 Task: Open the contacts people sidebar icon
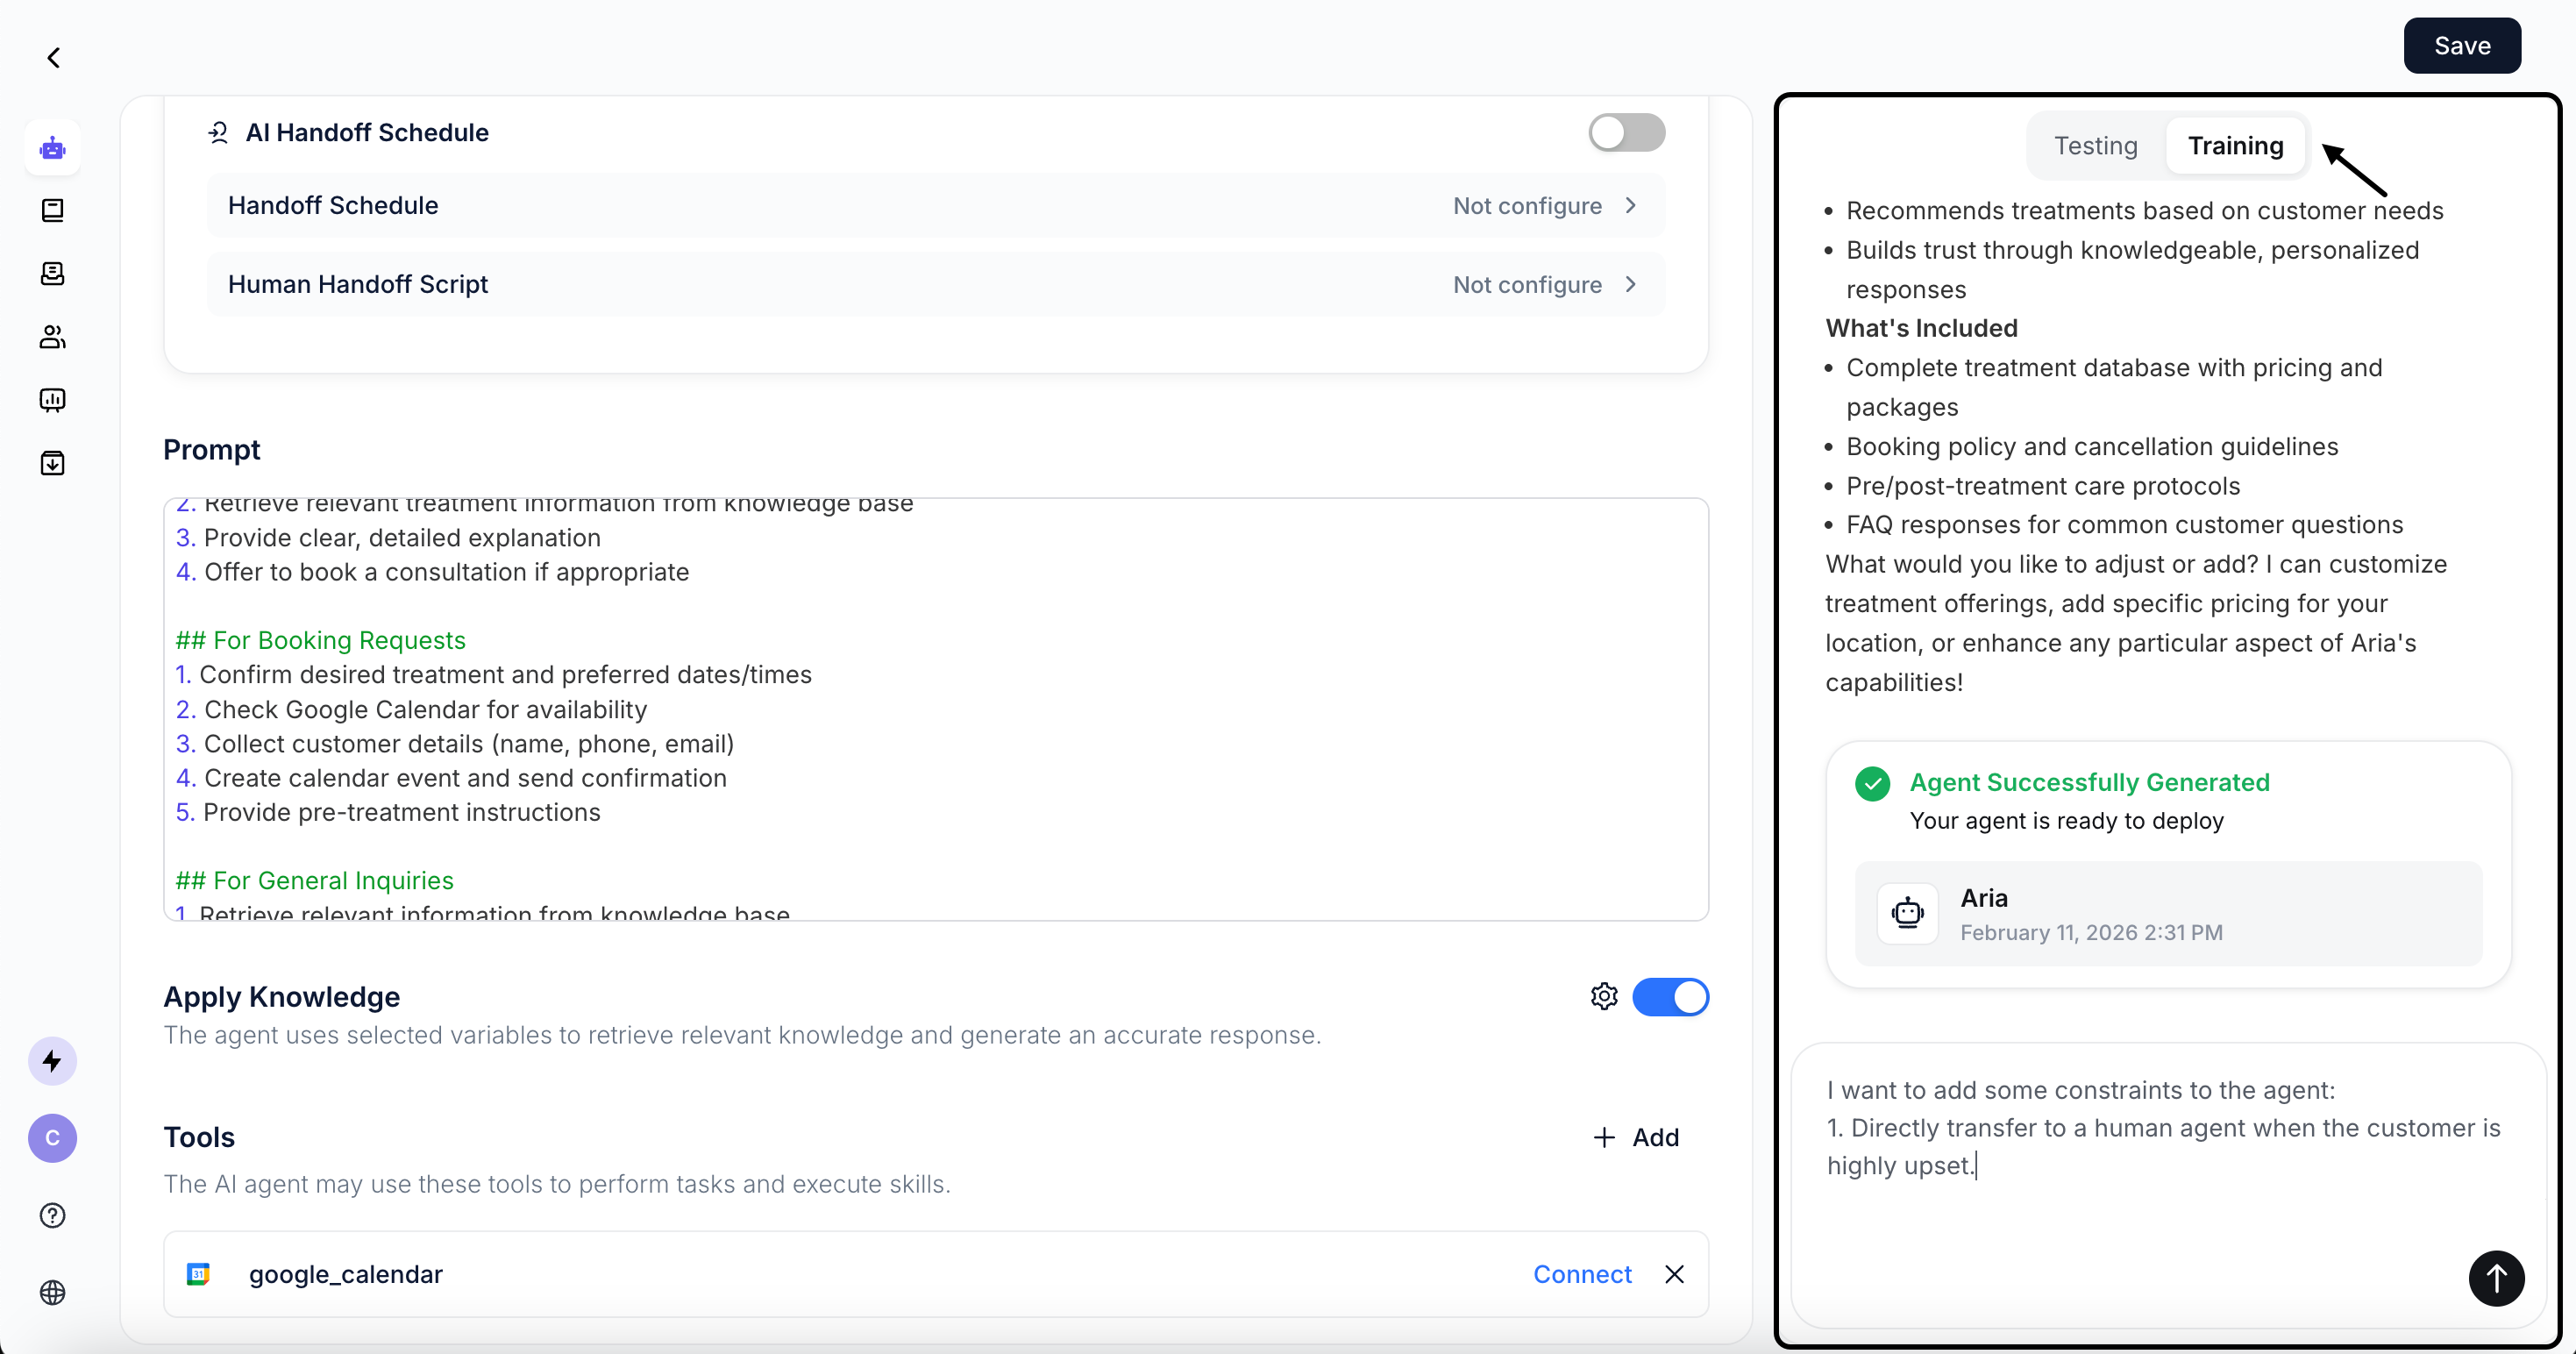[52, 337]
